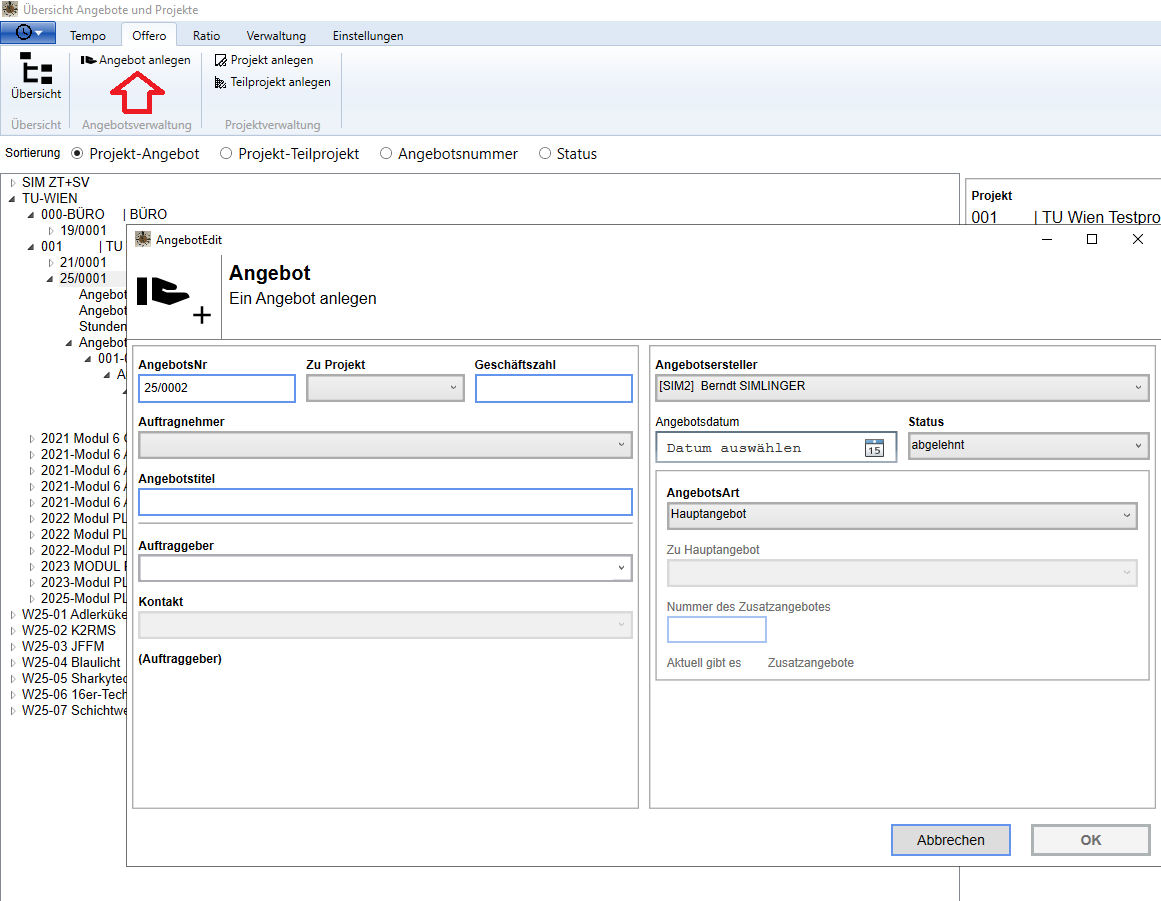This screenshot has width=1161, height=901.
Task: Open the calendar picker for Angebotsdatum
Action: [874, 448]
